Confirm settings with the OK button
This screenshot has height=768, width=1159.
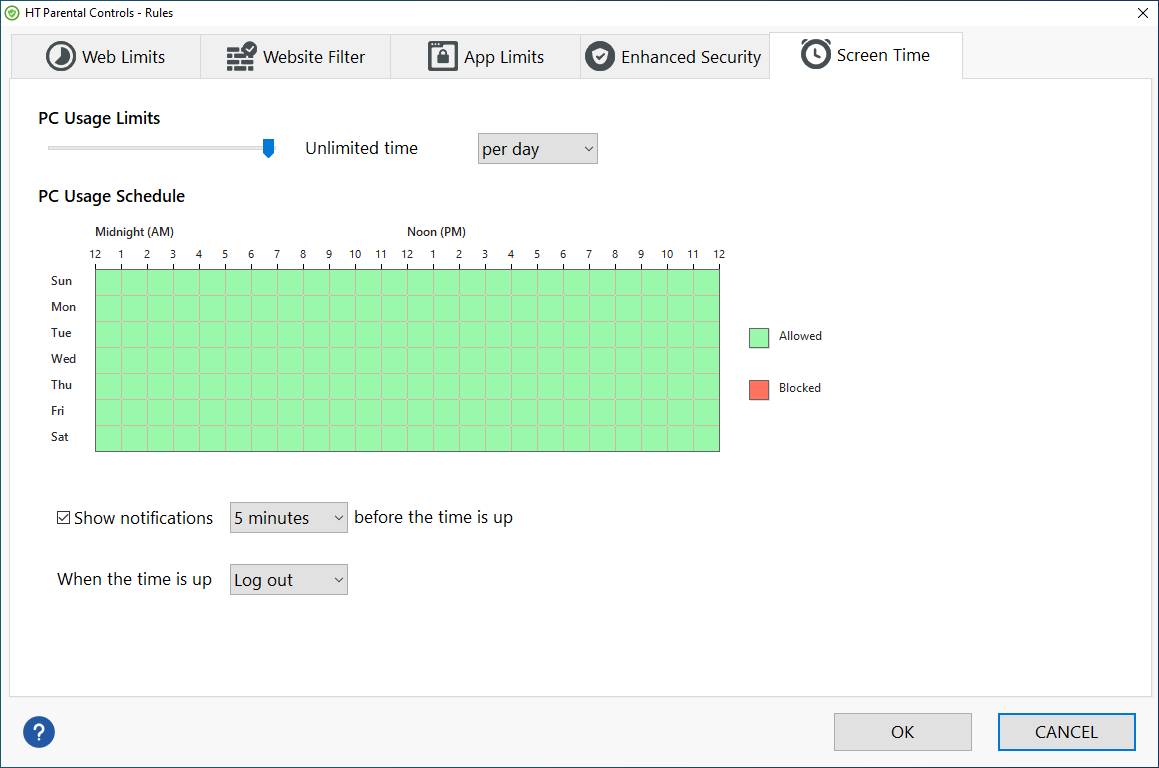(903, 732)
